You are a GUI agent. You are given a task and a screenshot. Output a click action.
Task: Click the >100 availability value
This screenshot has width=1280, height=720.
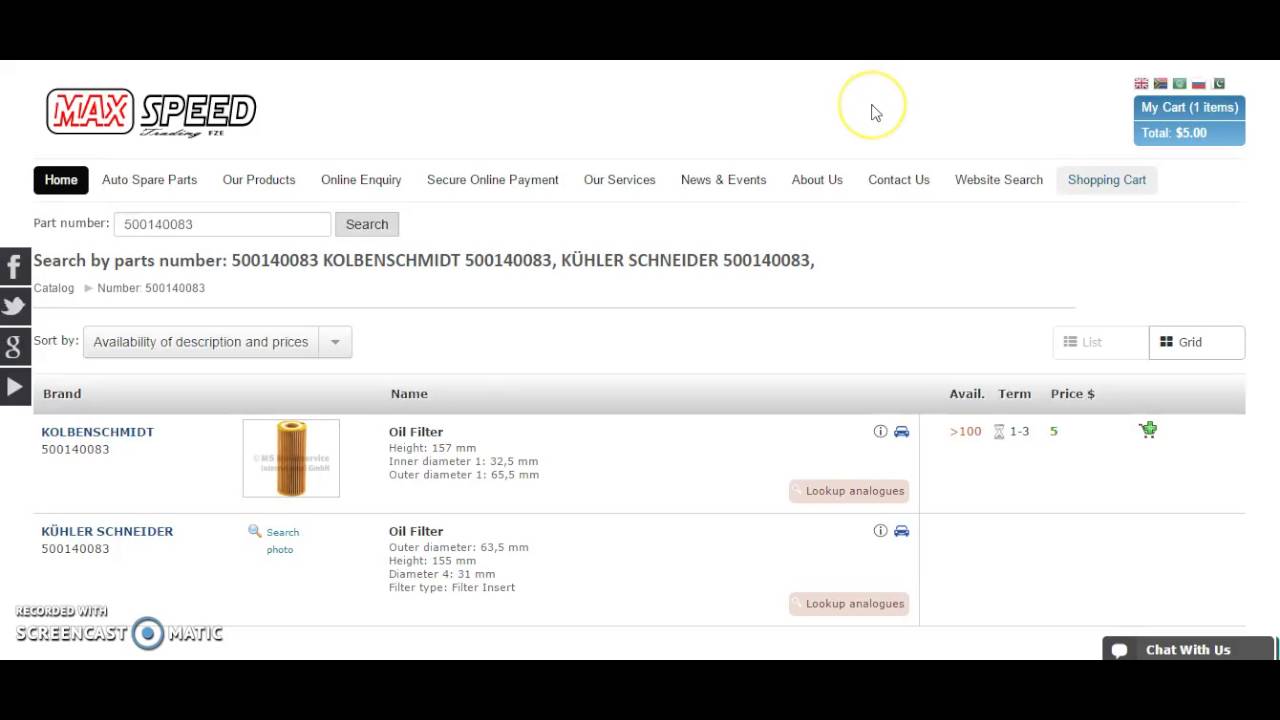966,432
